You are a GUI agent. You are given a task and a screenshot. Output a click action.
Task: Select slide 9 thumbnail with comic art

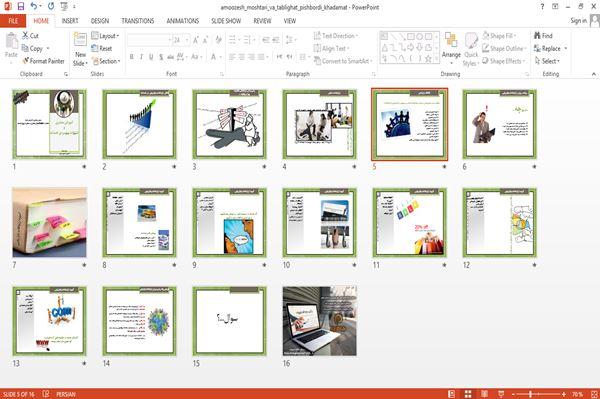230,222
